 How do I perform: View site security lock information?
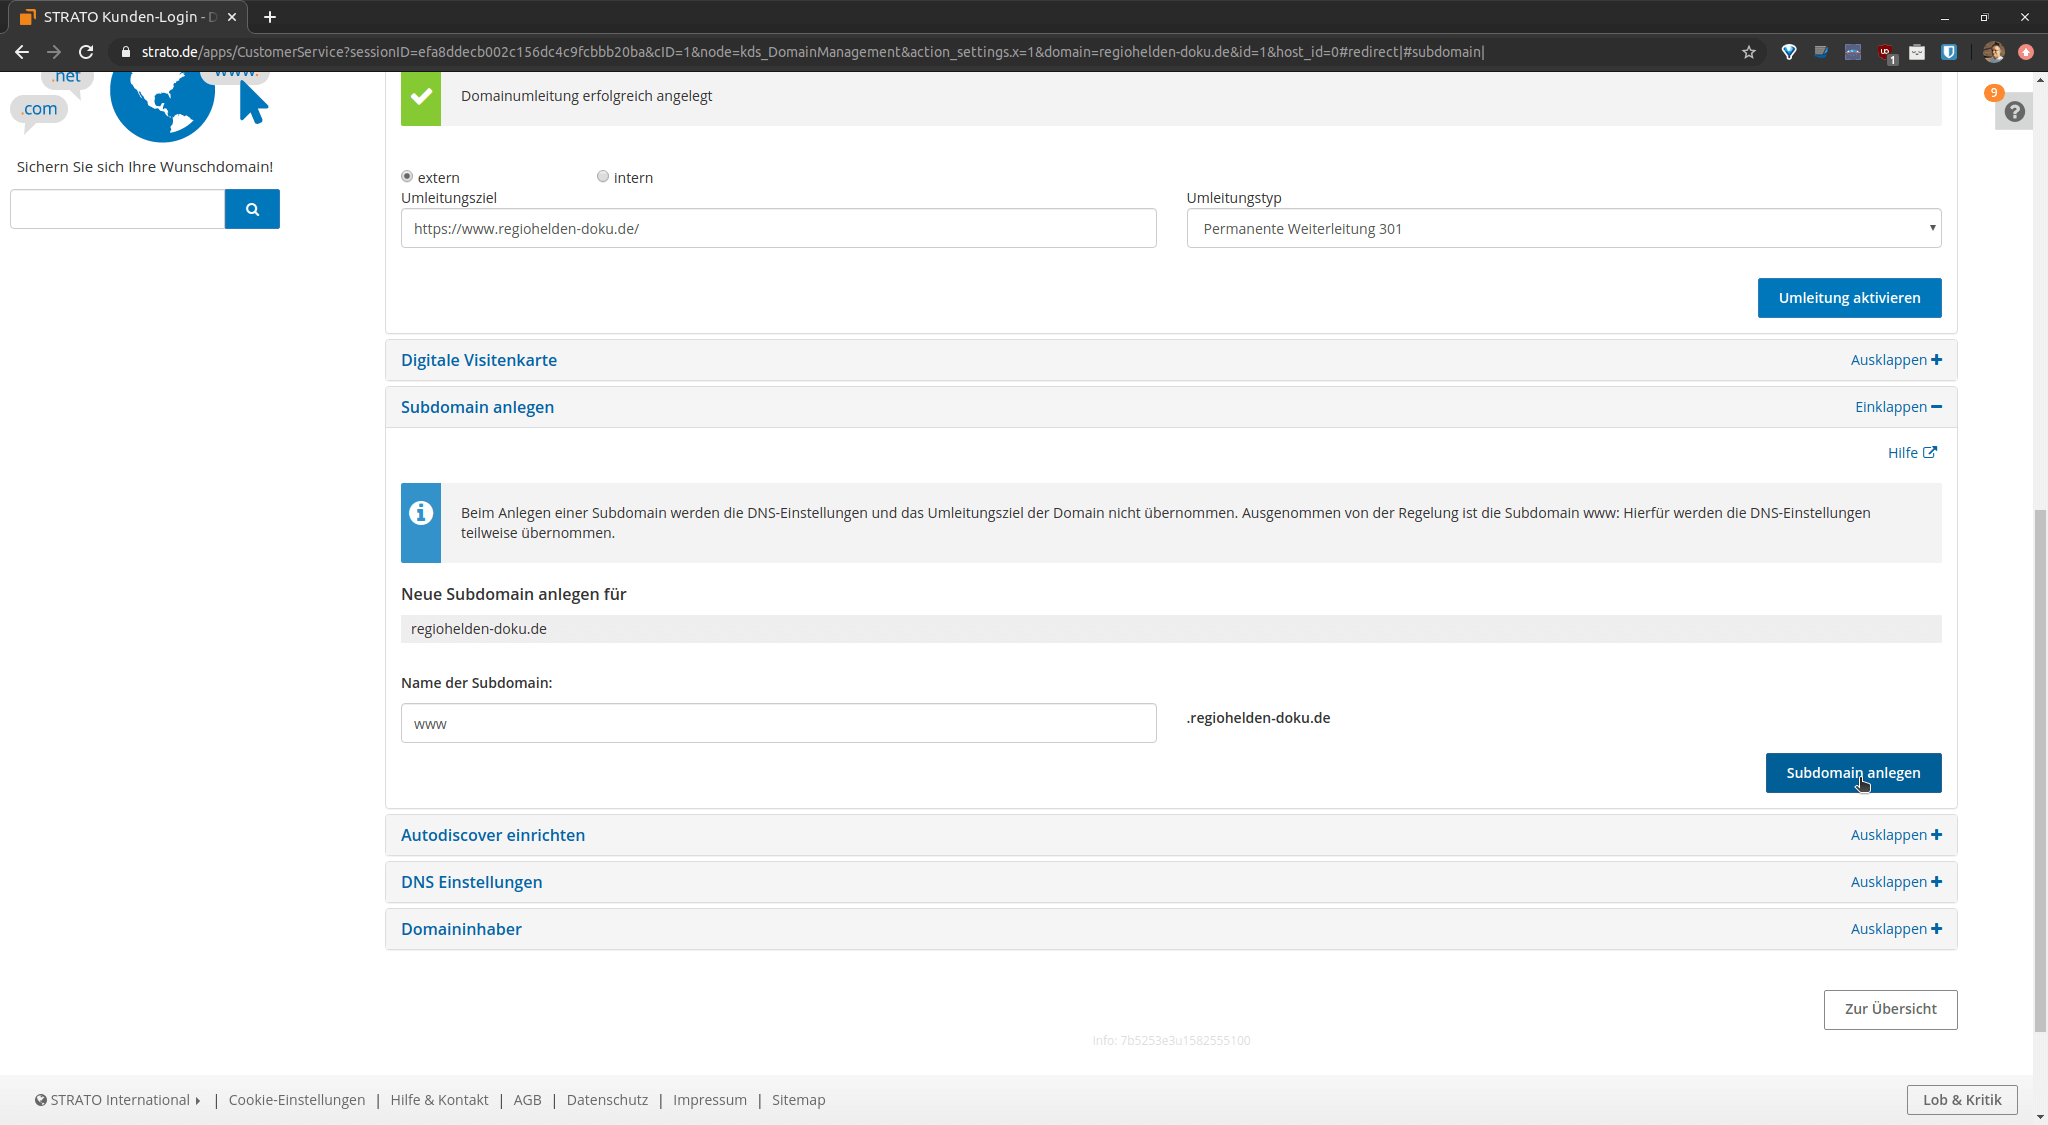125,52
